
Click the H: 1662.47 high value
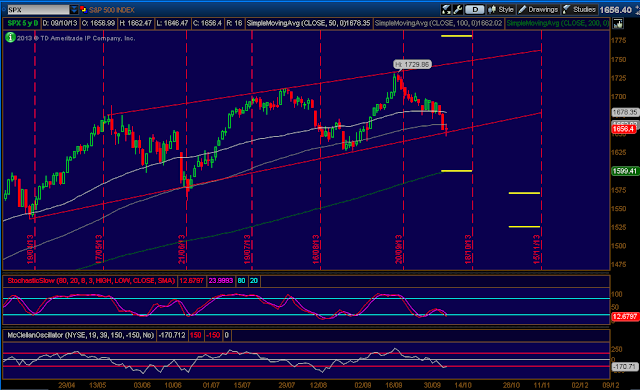pos(136,23)
